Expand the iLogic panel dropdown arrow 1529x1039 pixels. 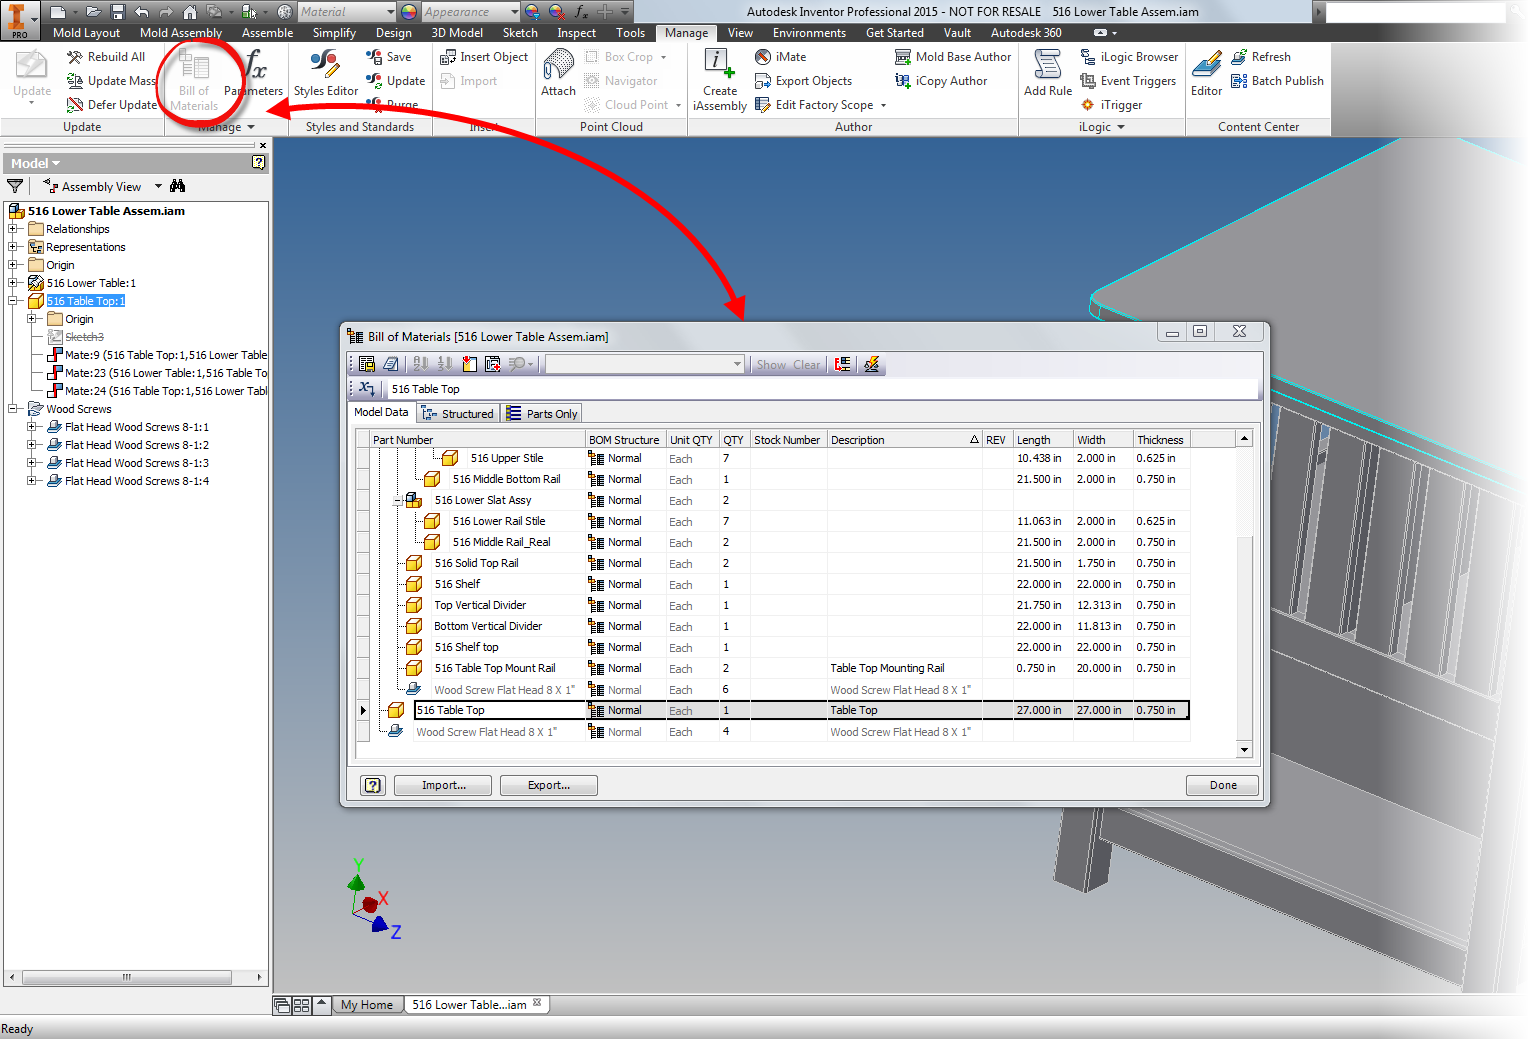pos(1121,127)
